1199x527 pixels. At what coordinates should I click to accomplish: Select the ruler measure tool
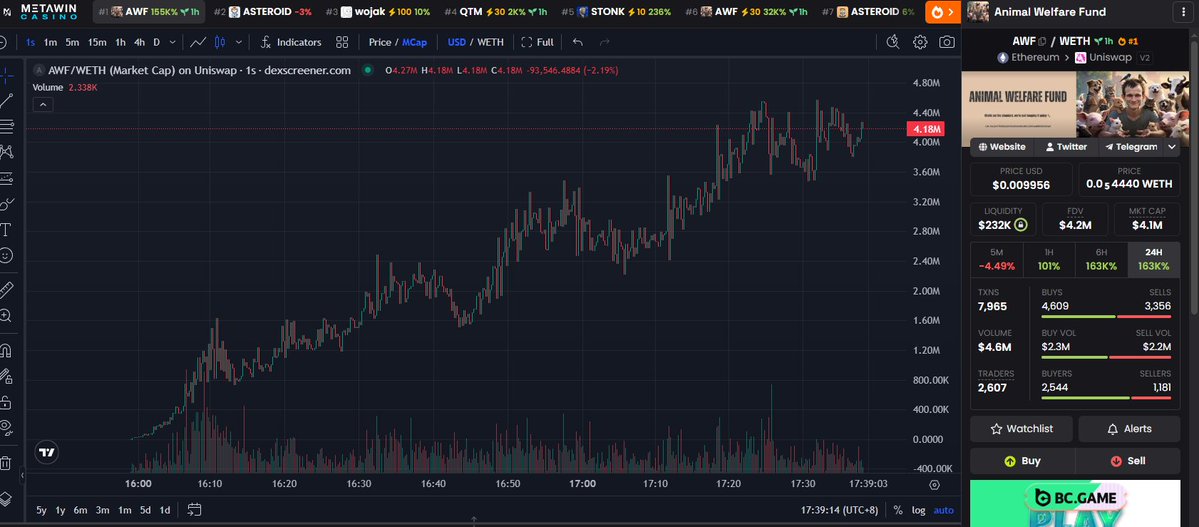pos(6,289)
